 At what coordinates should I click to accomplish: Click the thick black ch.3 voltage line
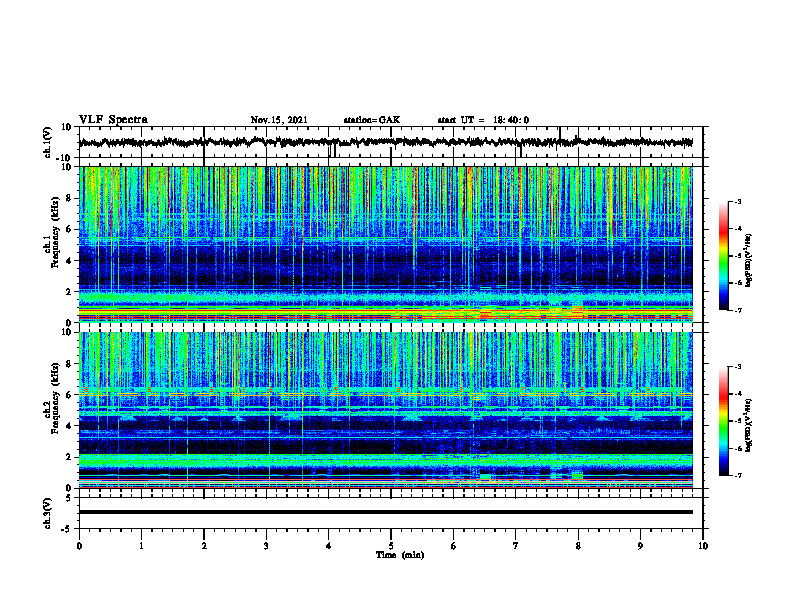(x=386, y=512)
